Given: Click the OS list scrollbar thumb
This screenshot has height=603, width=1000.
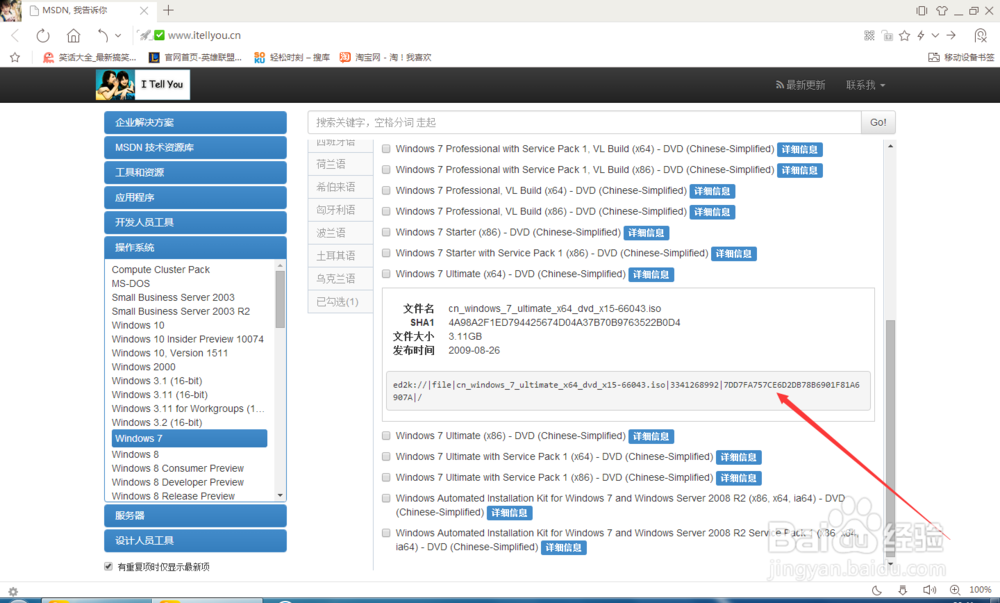Looking at the screenshot, I should pos(280,299).
